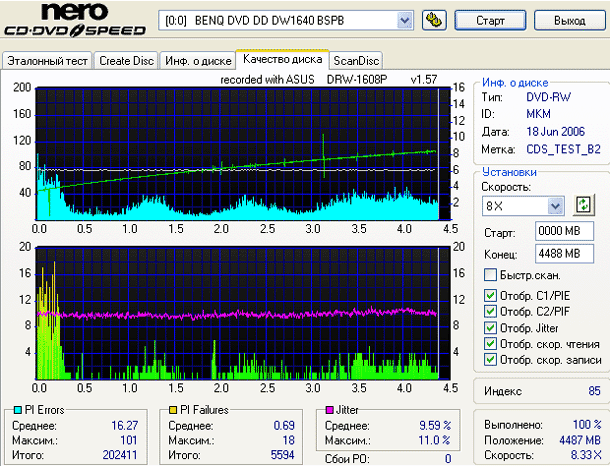This screenshot has width=610, height=466.
Task: Click the upper PI Errors graph
Action: click(243, 154)
